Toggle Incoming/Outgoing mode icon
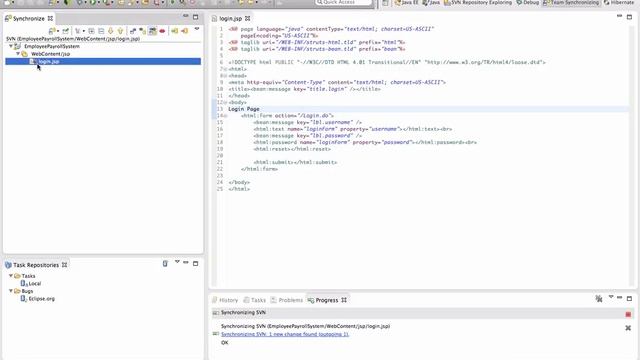 pos(152,31)
